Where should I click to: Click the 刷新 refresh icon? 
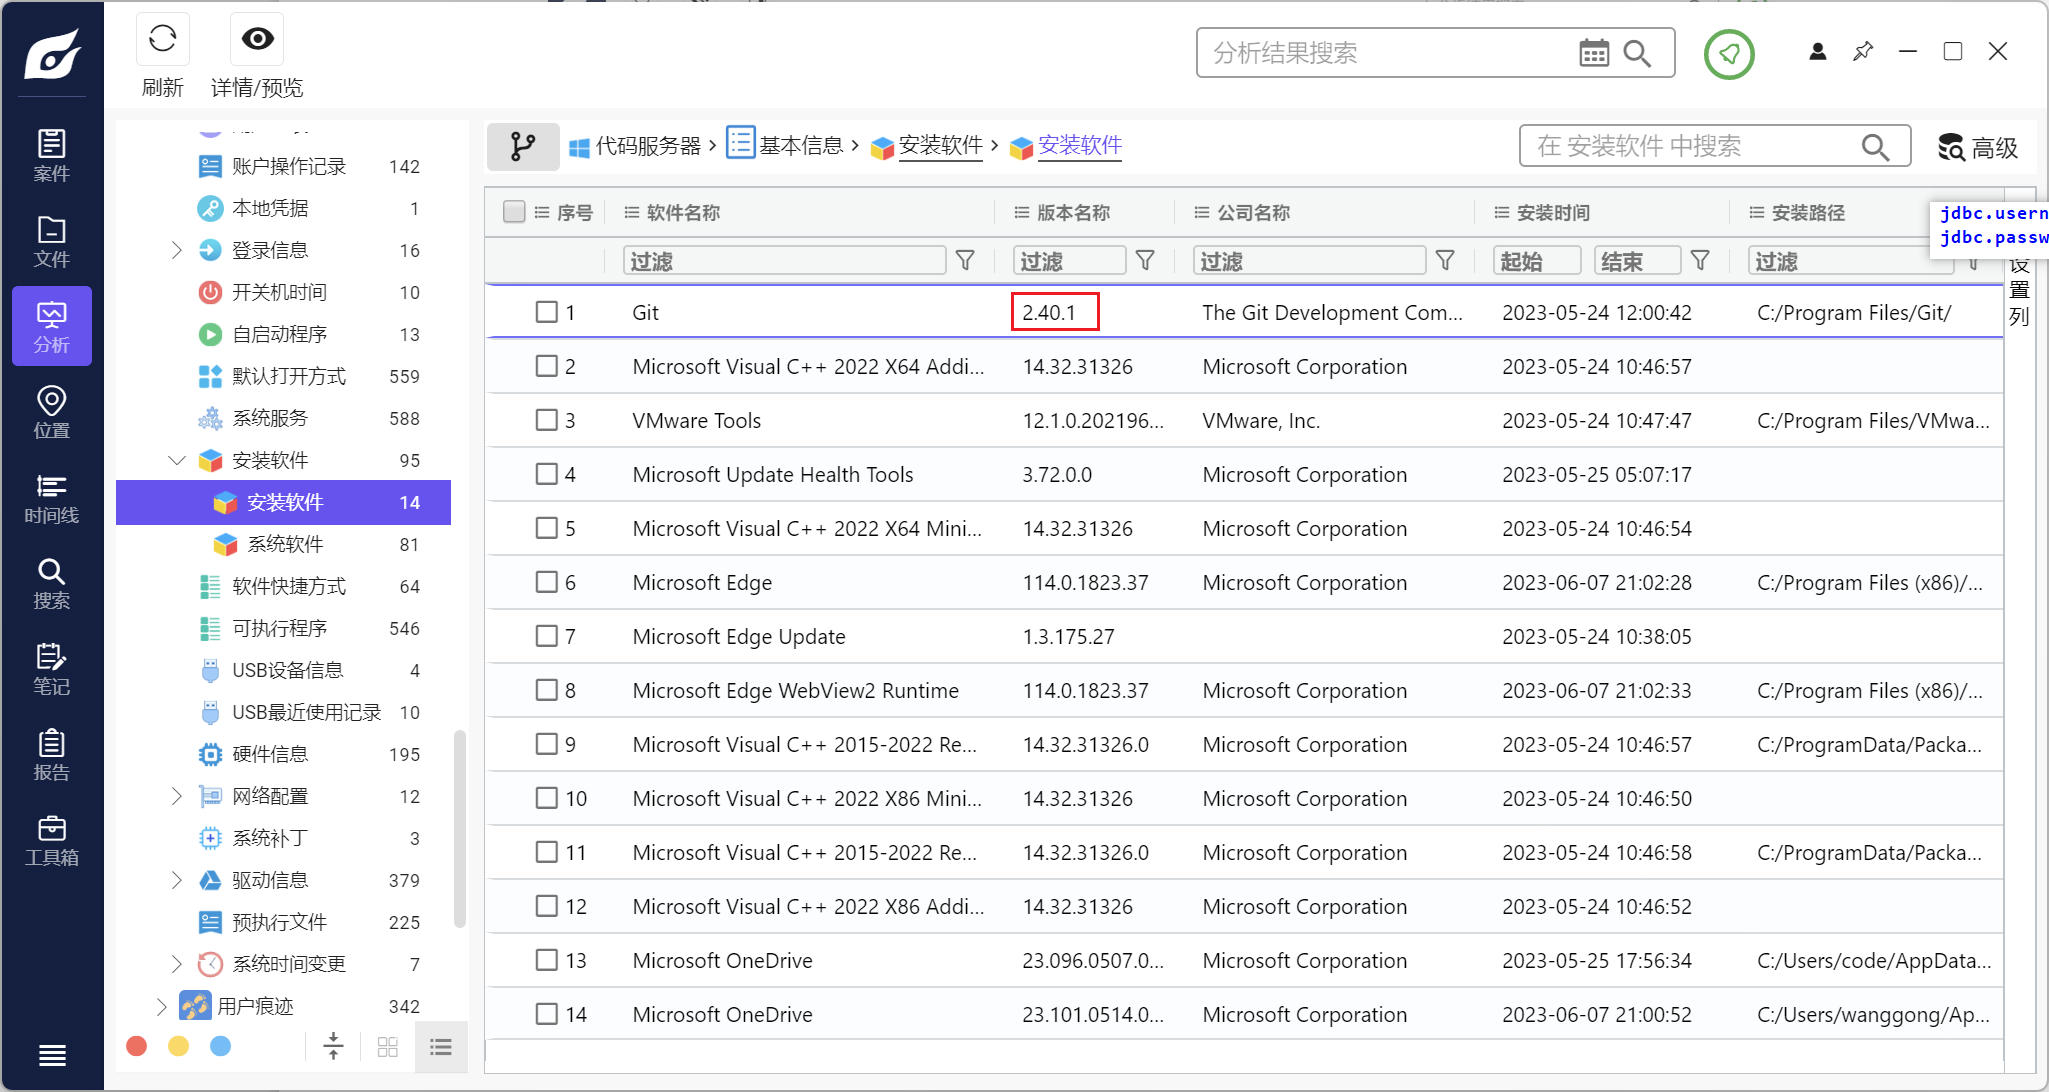pos(162,39)
